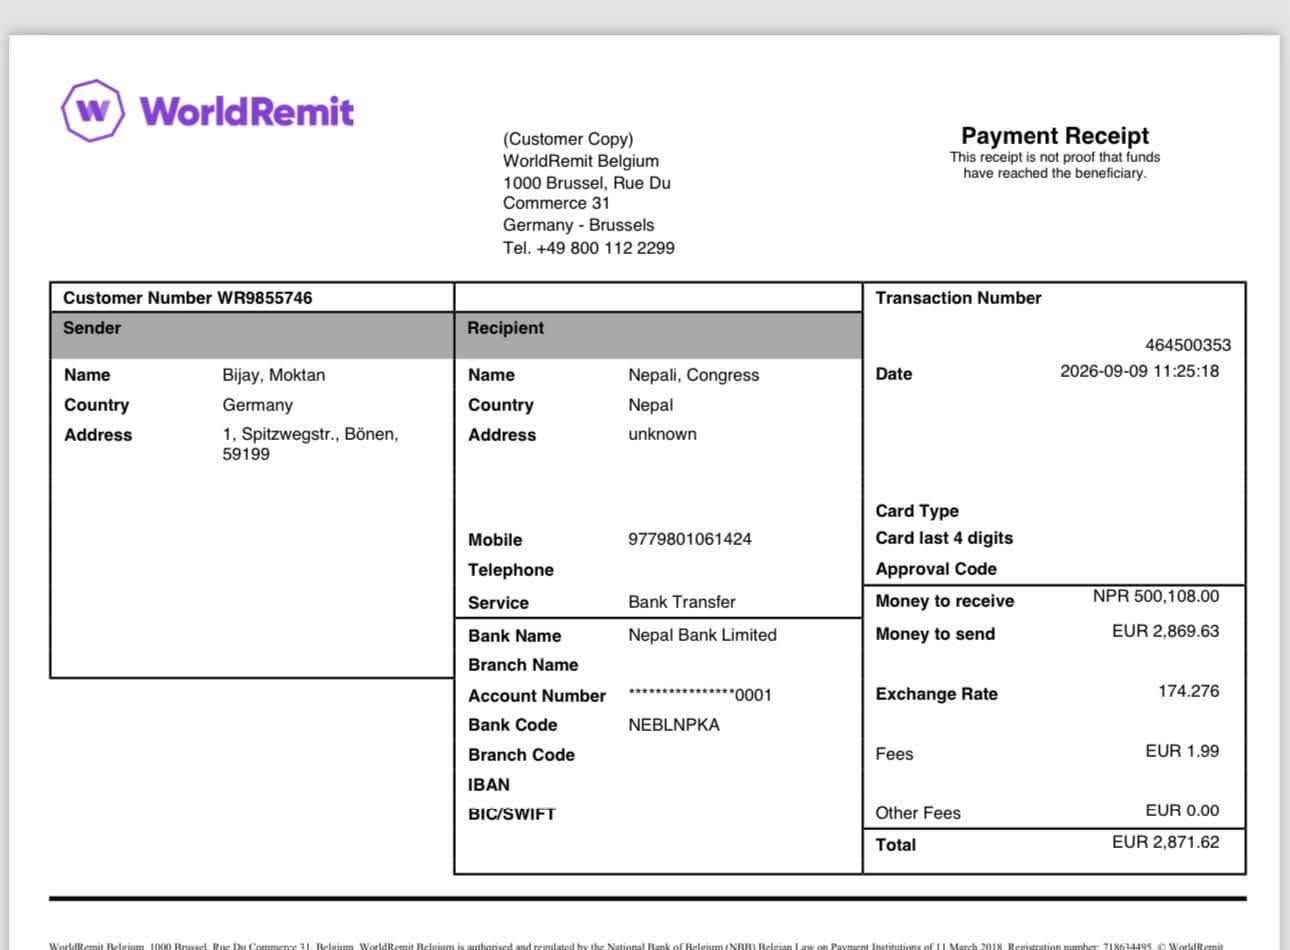Image resolution: width=1290 pixels, height=950 pixels.
Task: Click the 'Germany - Brussels' header line
Action: (x=579, y=225)
